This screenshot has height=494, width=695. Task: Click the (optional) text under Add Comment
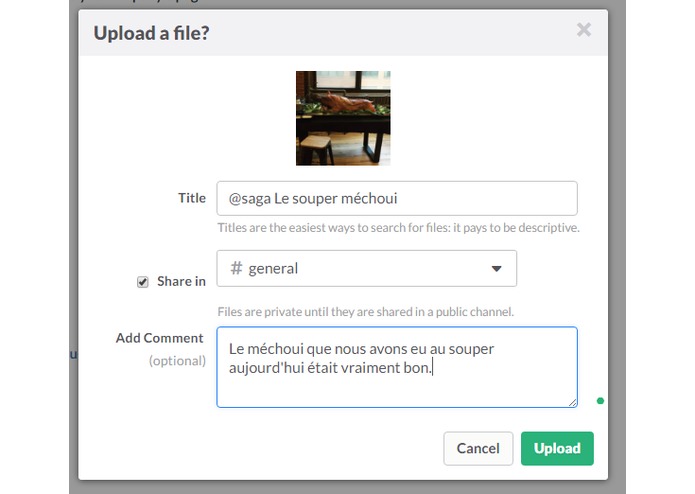coord(177,361)
